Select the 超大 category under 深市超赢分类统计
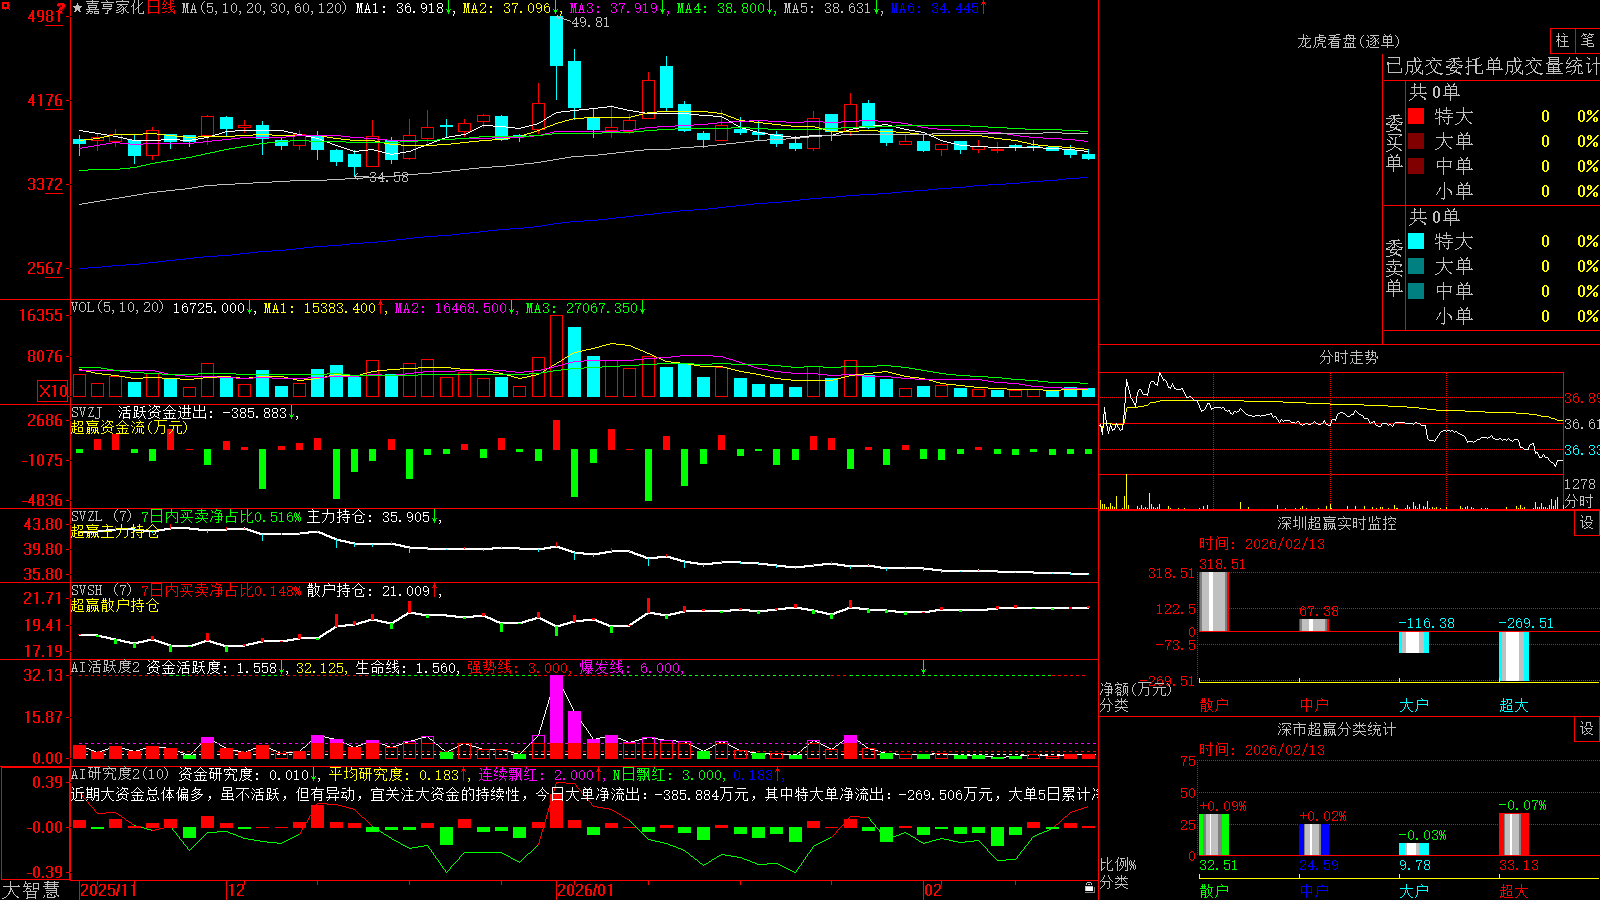1600x900 pixels. tap(1514, 891)
